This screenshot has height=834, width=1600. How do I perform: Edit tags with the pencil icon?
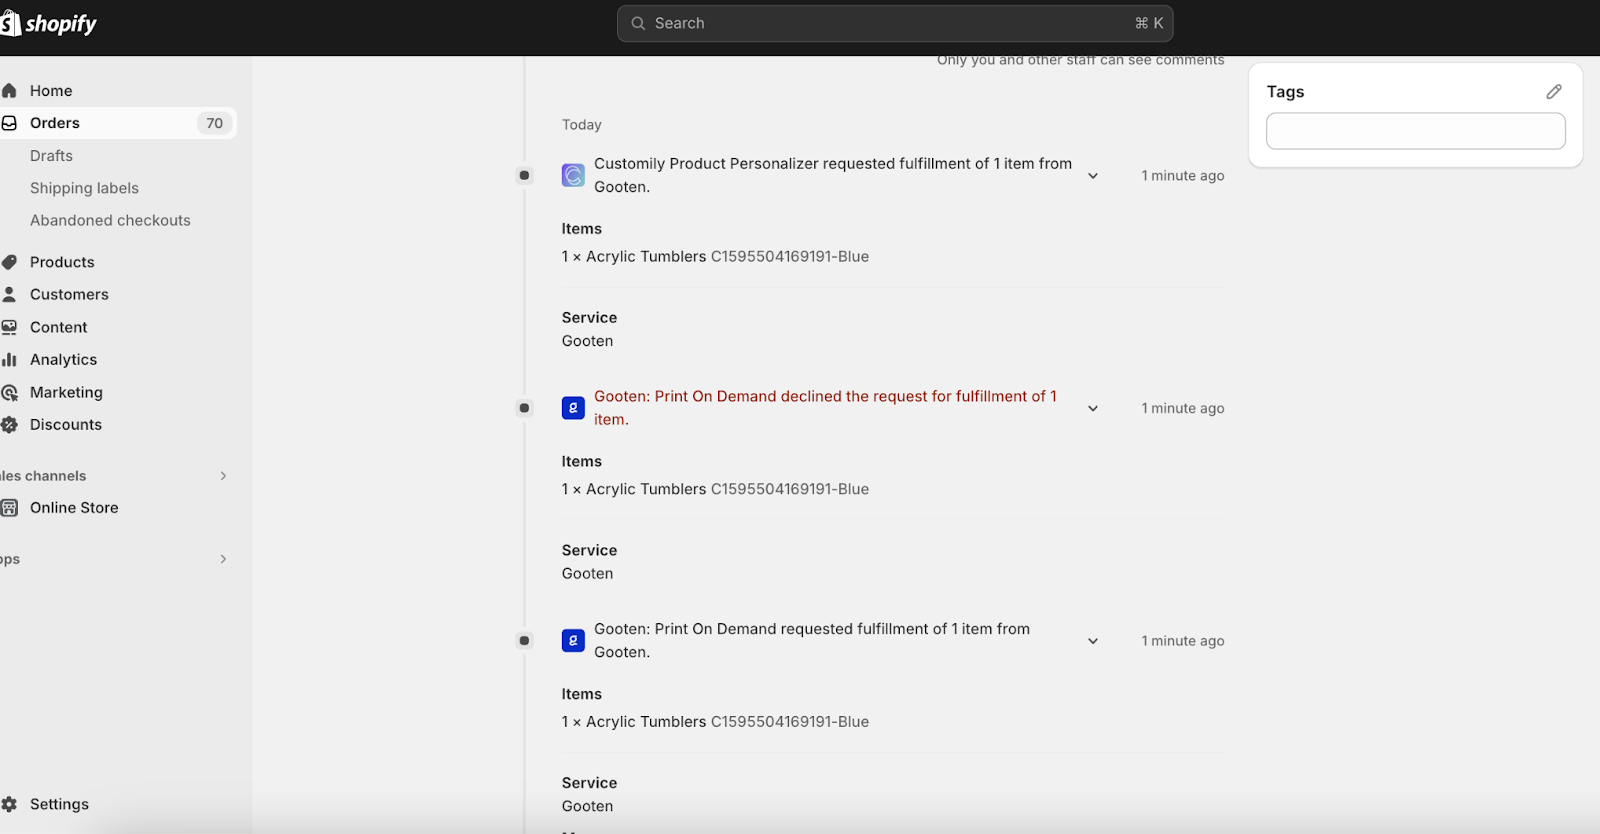pyautogui.click(x=1553, y=92)
